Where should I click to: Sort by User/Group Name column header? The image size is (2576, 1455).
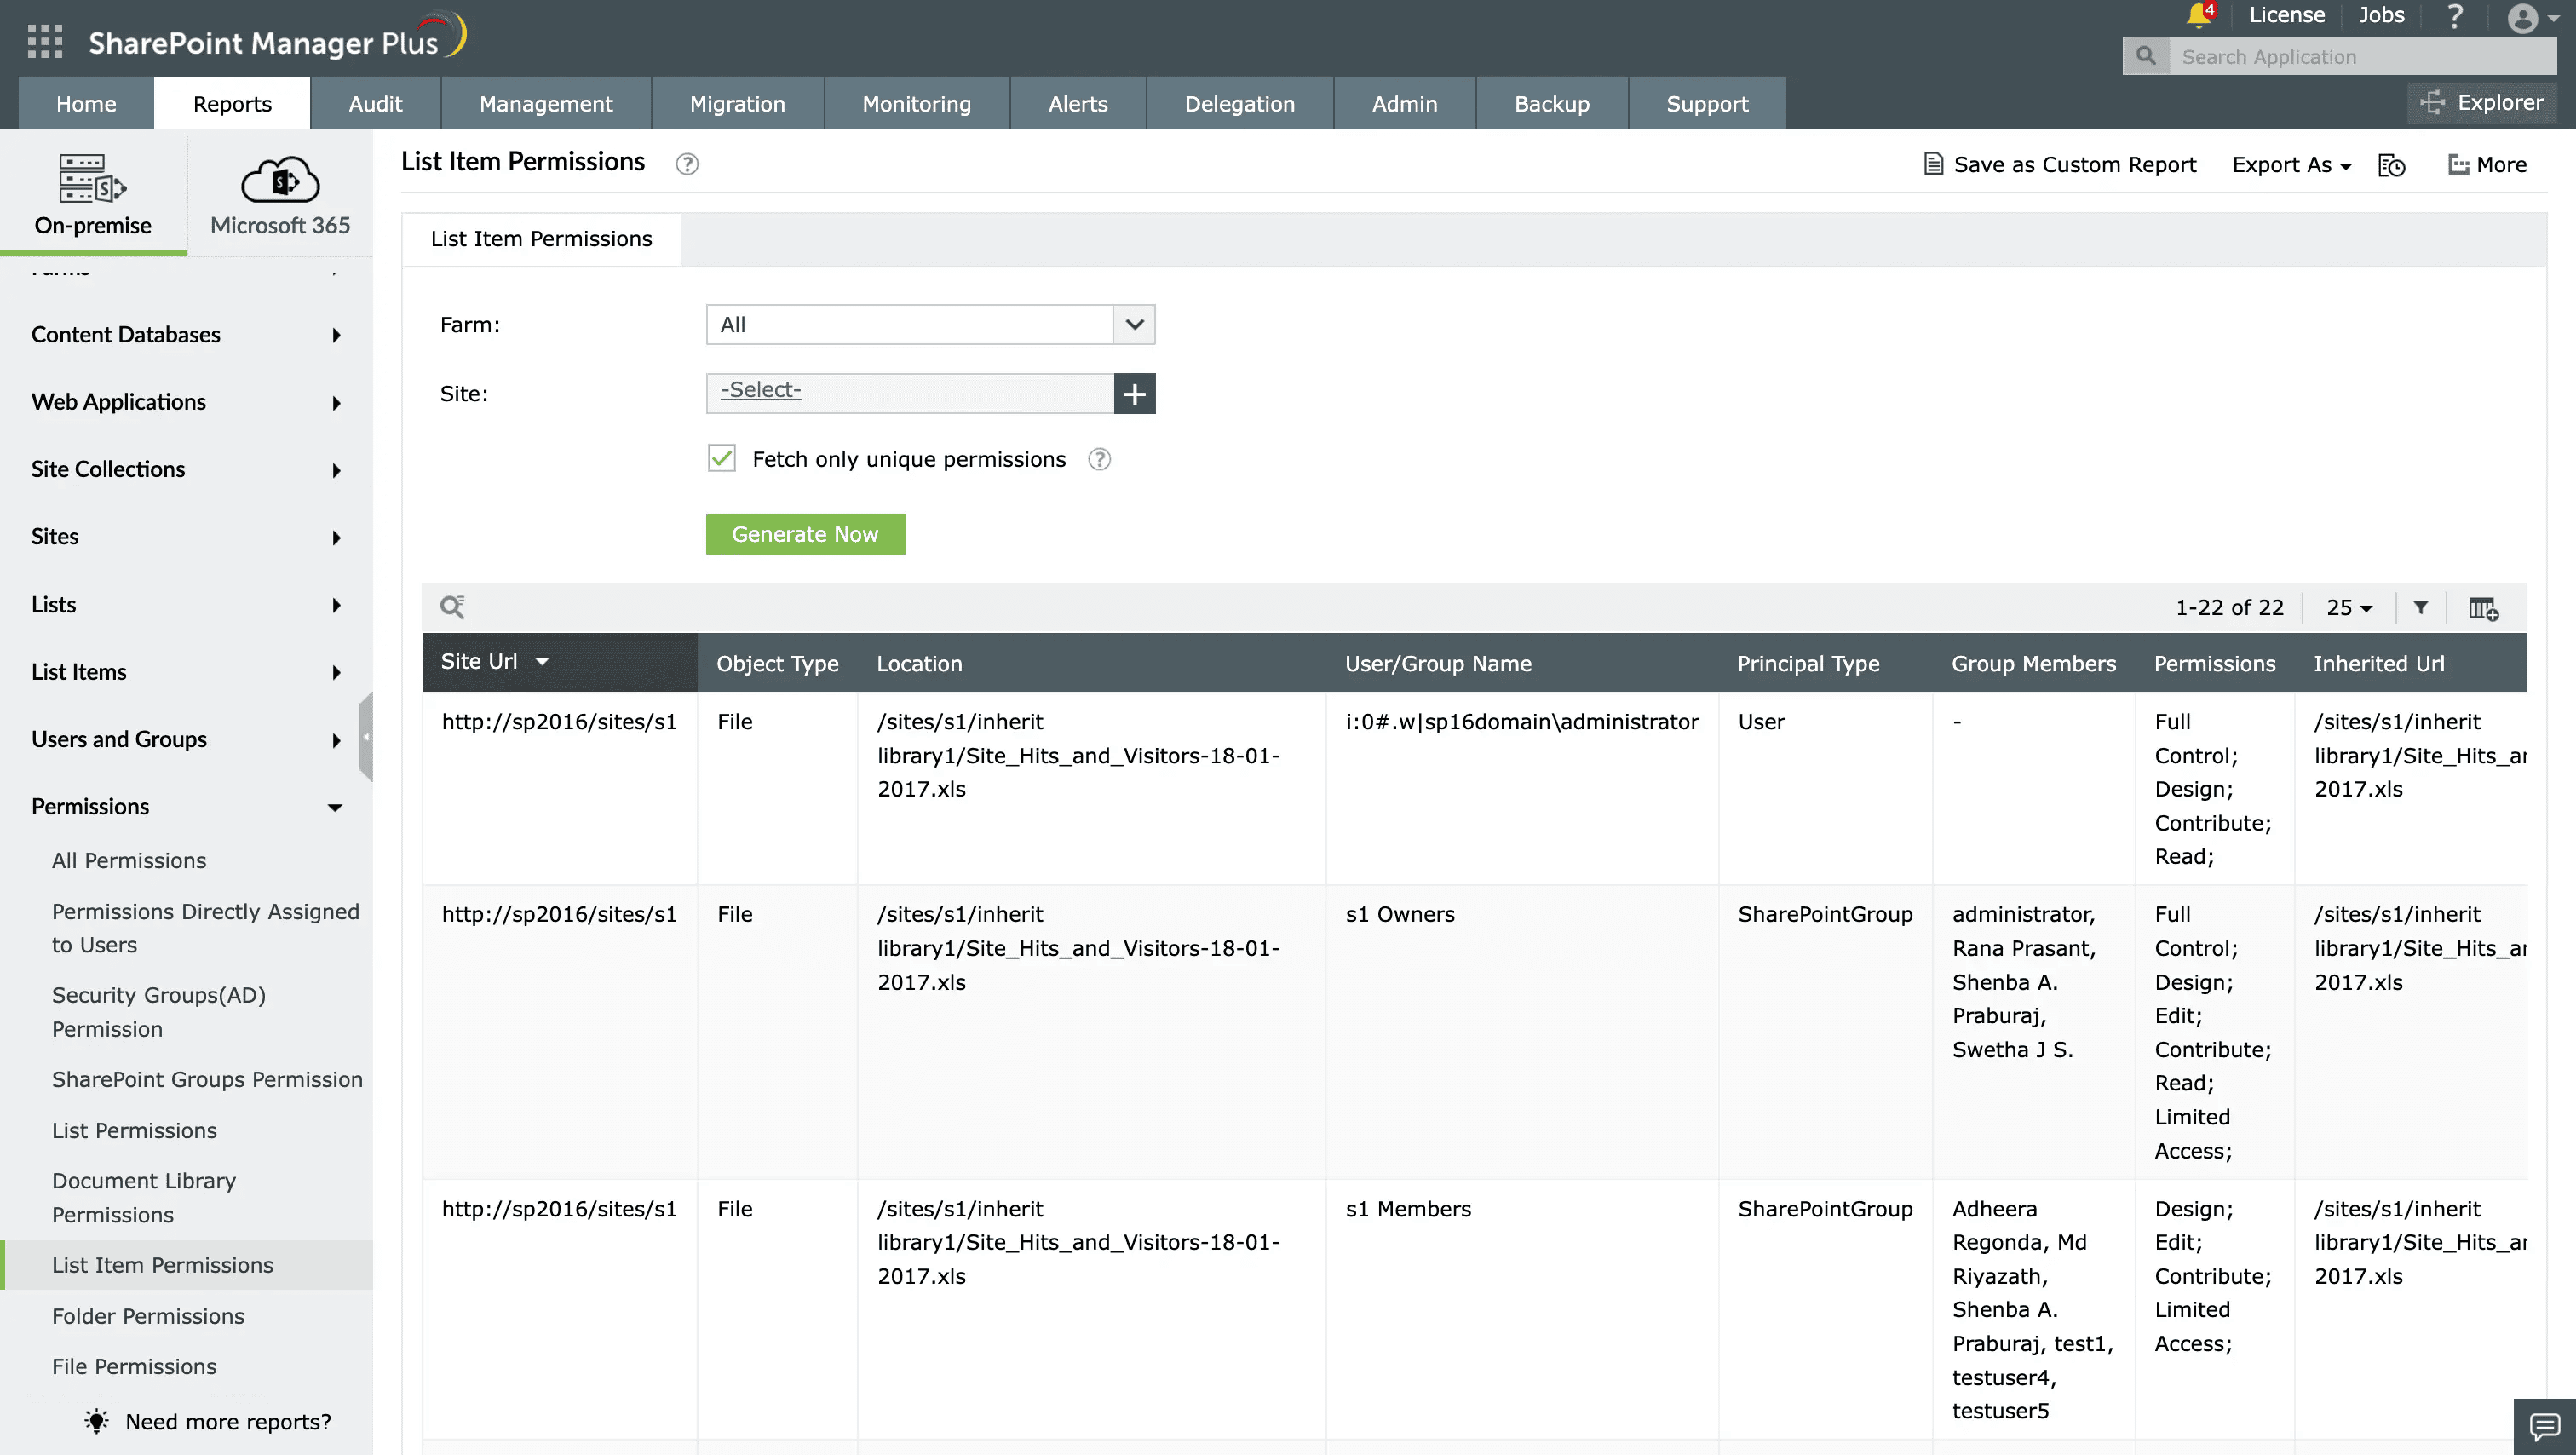tap(1438, 664)
